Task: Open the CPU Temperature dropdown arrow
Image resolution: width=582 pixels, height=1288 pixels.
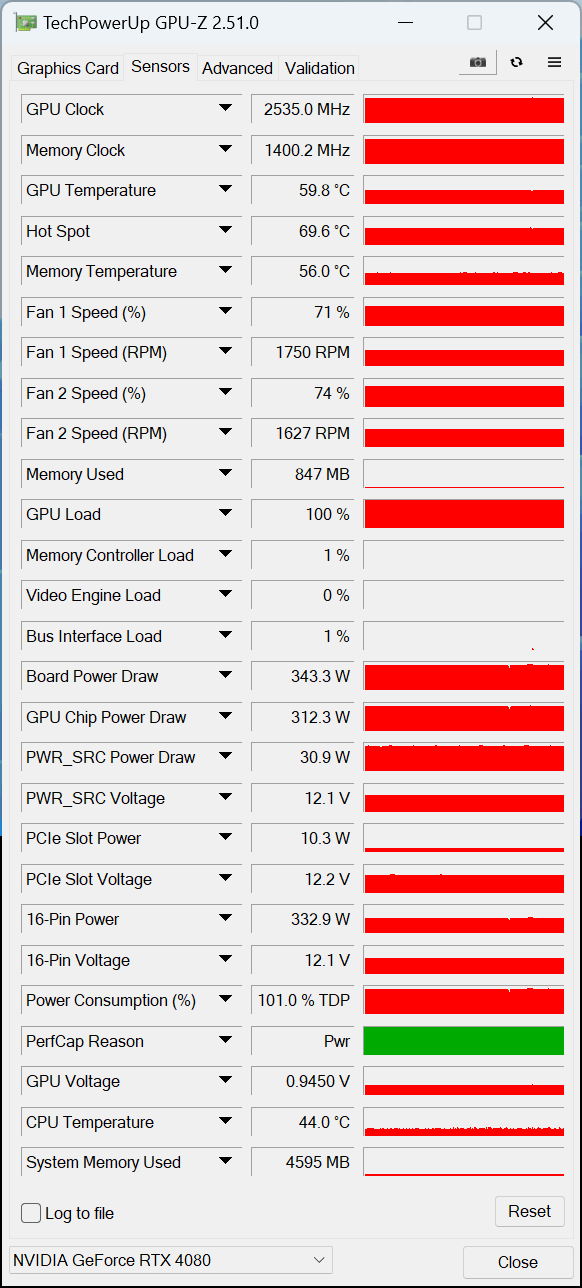Action: [225, 1122]
